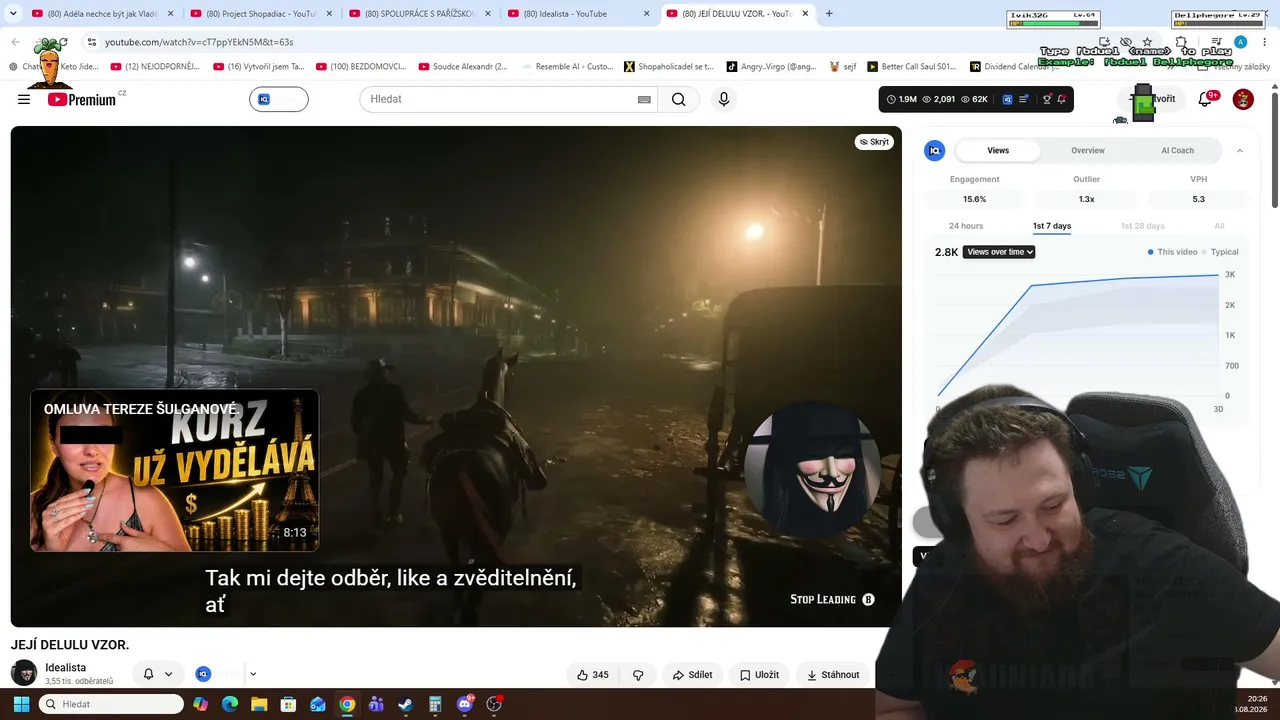The width and height of the screenshot is (1280, 720).
Task: Open Microsoft Teams from the taskbar
Action: coord(376,704)
